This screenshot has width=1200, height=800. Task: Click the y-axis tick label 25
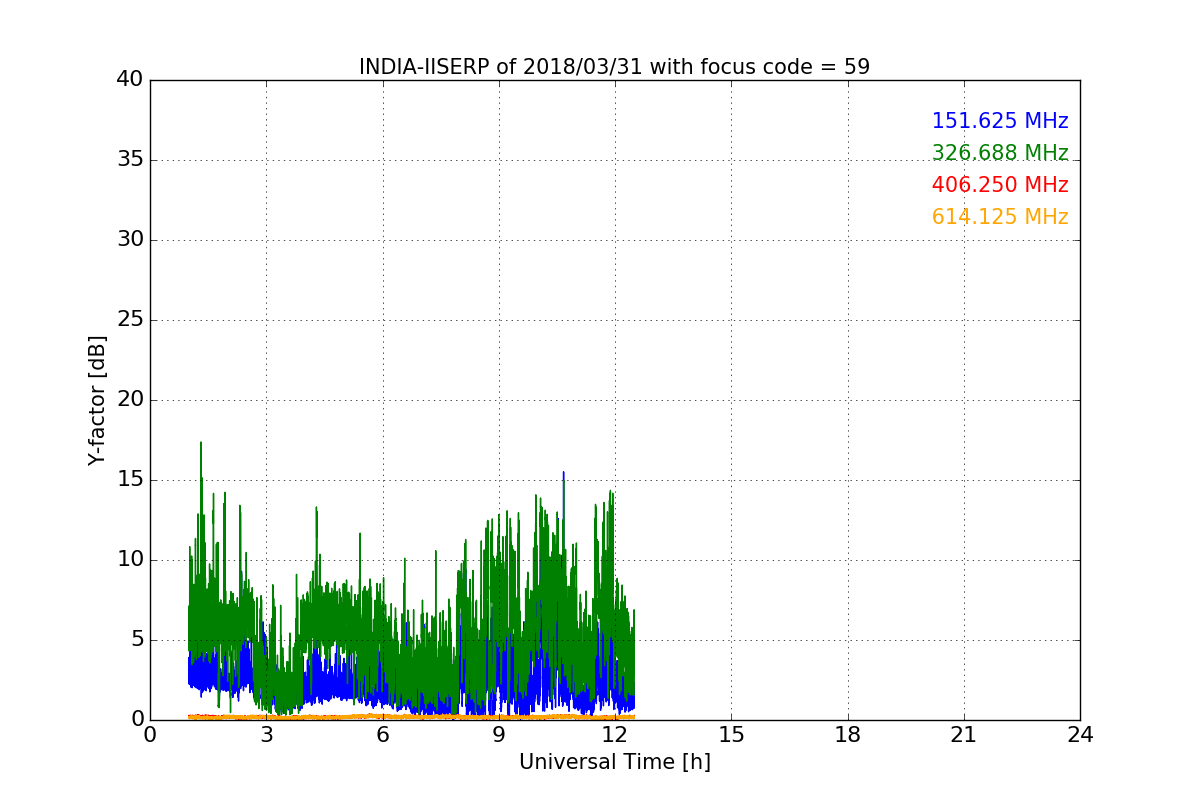130,320
